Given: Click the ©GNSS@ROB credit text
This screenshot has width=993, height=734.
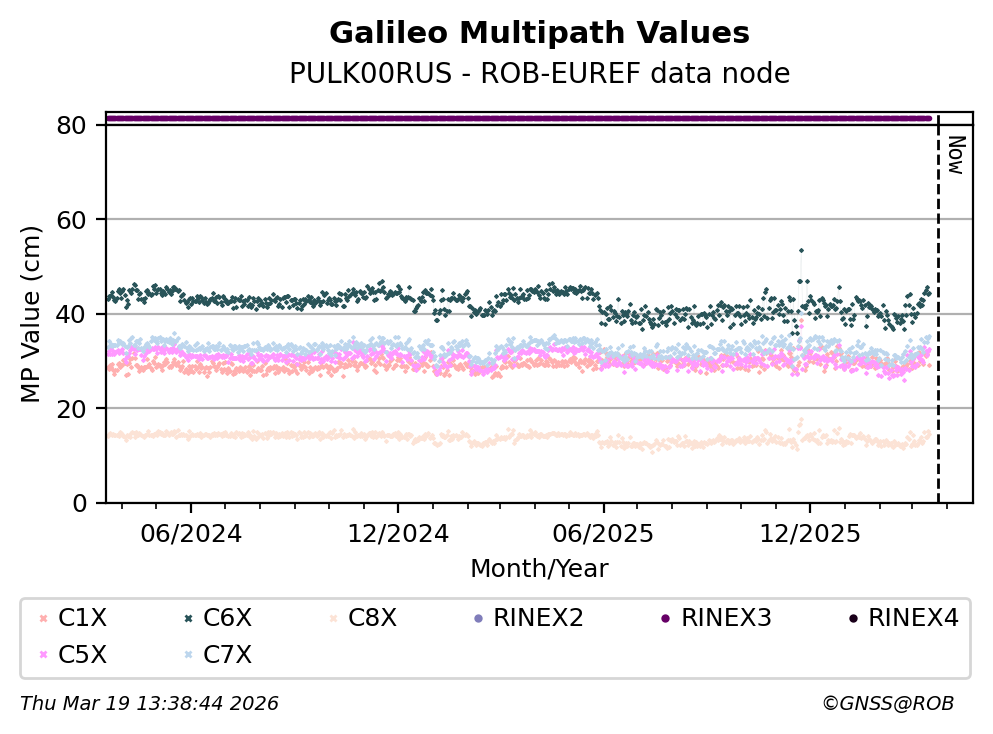Looking at the screenshot, I should coord(887,704).
